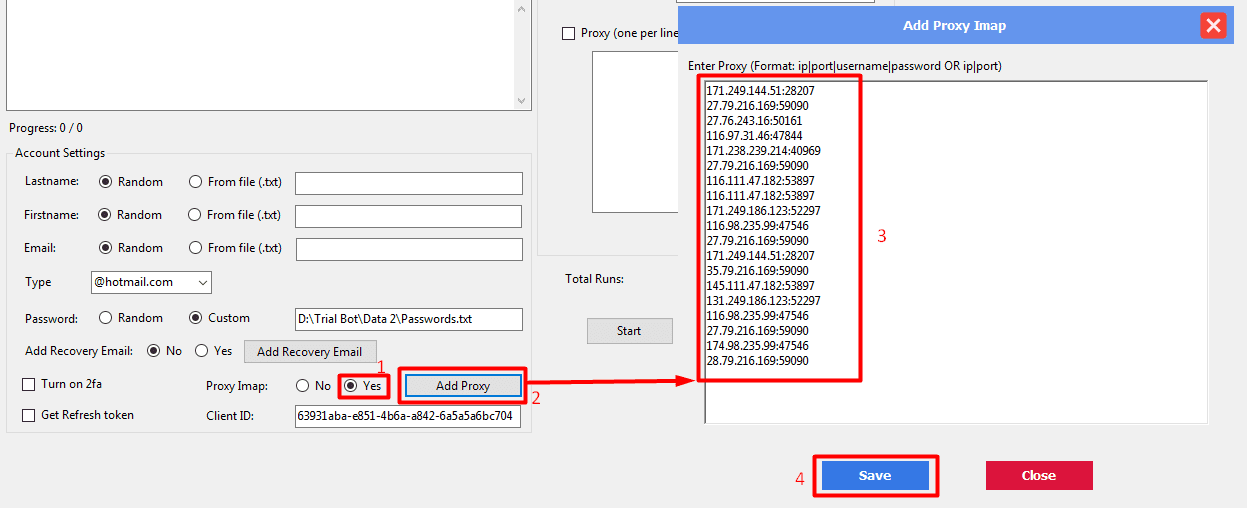Click the Start button
This screenshot has width=1247, height=508.
point(629,331)
